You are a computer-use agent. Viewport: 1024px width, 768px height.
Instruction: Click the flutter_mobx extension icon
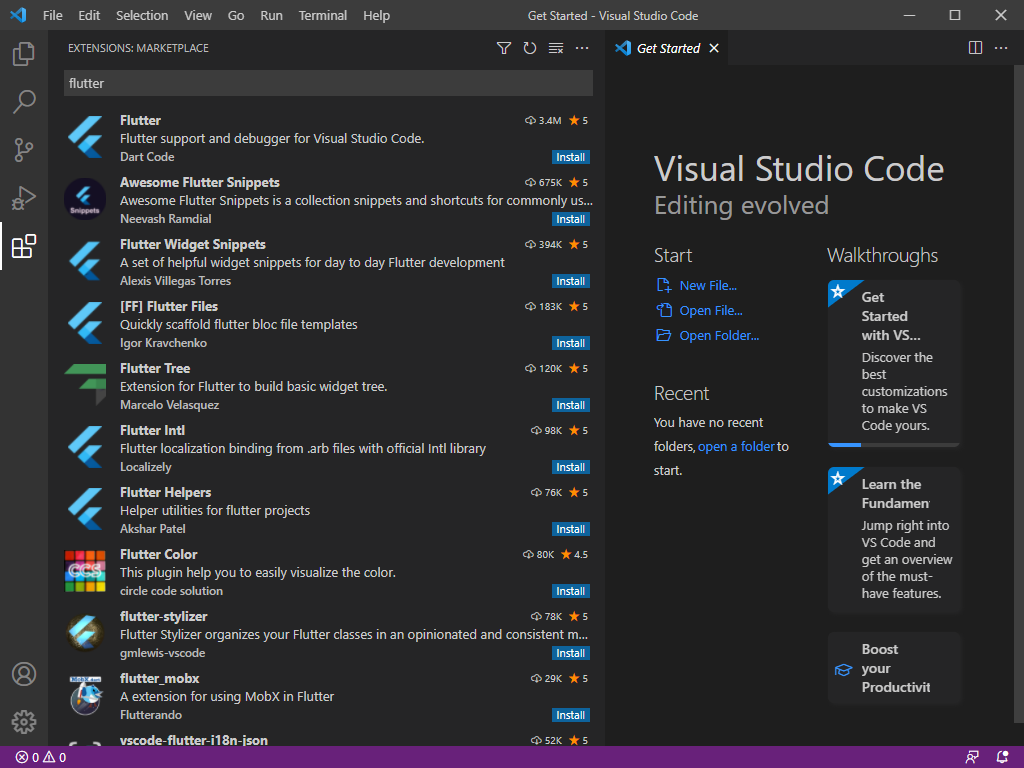(x=86, y=695)
